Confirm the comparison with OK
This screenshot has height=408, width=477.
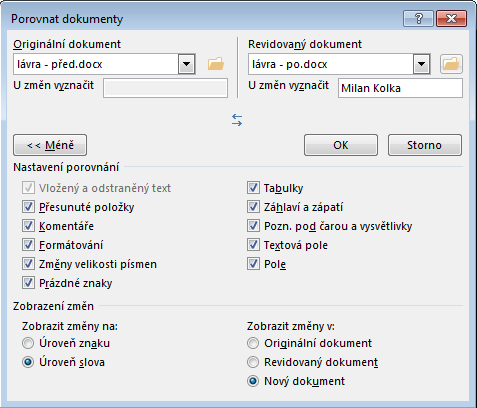pos(341,145)
